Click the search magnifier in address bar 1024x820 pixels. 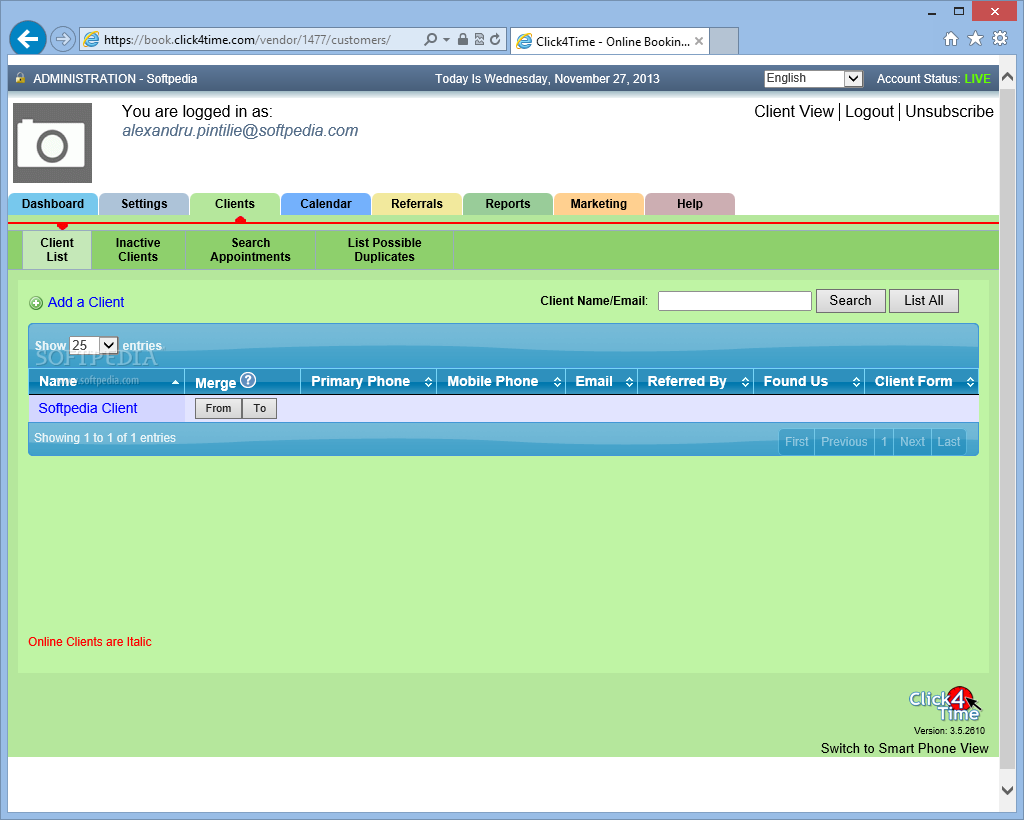tap(430, 39)
